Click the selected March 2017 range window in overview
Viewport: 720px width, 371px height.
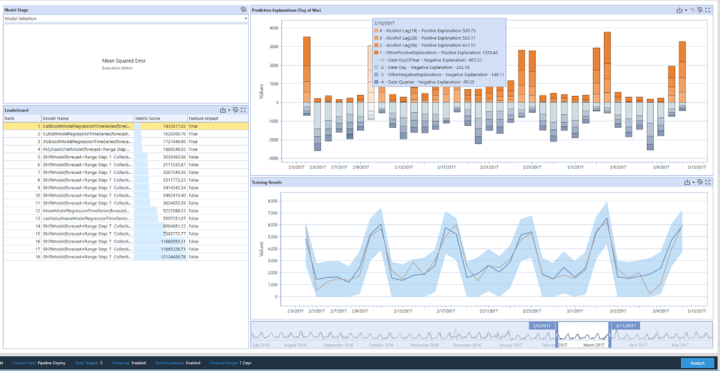click(x=583, y=335)
